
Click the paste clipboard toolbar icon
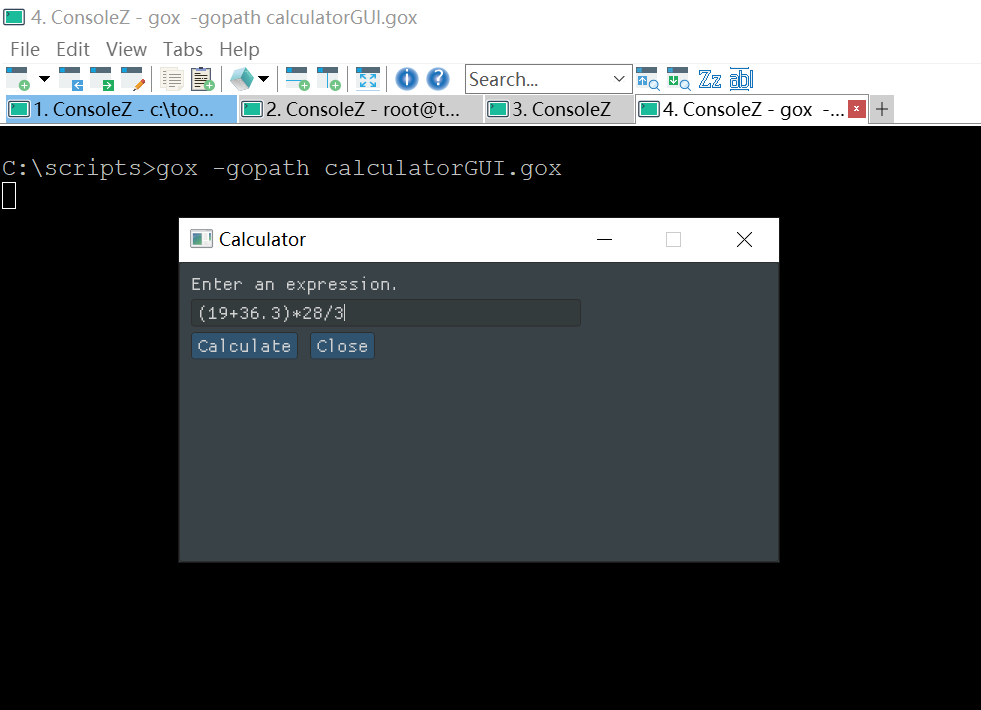203,79
